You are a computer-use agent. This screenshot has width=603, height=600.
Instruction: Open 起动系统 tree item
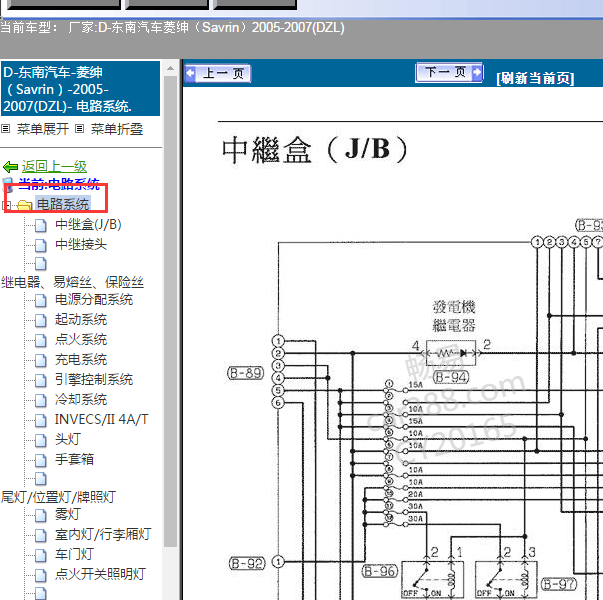(81, 319)
